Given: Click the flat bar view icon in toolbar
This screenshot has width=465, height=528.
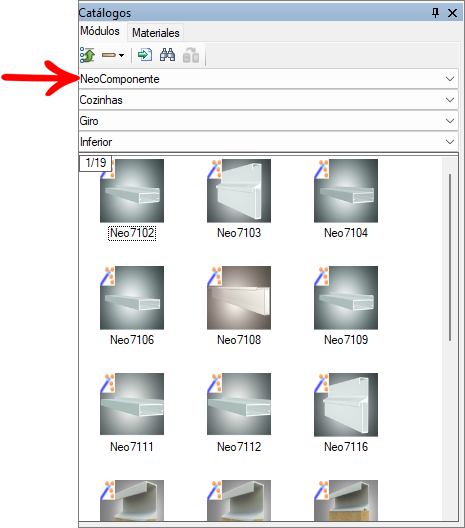Looking at the screenshot, I should click(109, 55).
